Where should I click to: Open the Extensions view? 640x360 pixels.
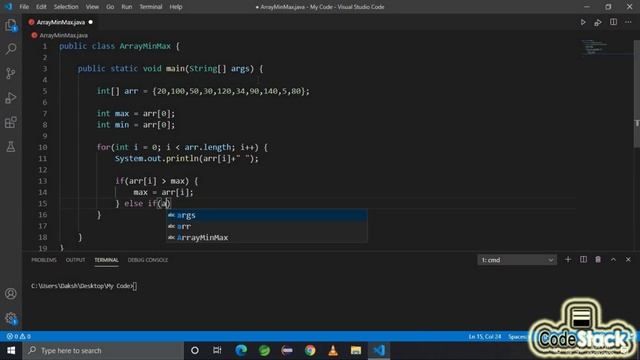tap(11, 122)
